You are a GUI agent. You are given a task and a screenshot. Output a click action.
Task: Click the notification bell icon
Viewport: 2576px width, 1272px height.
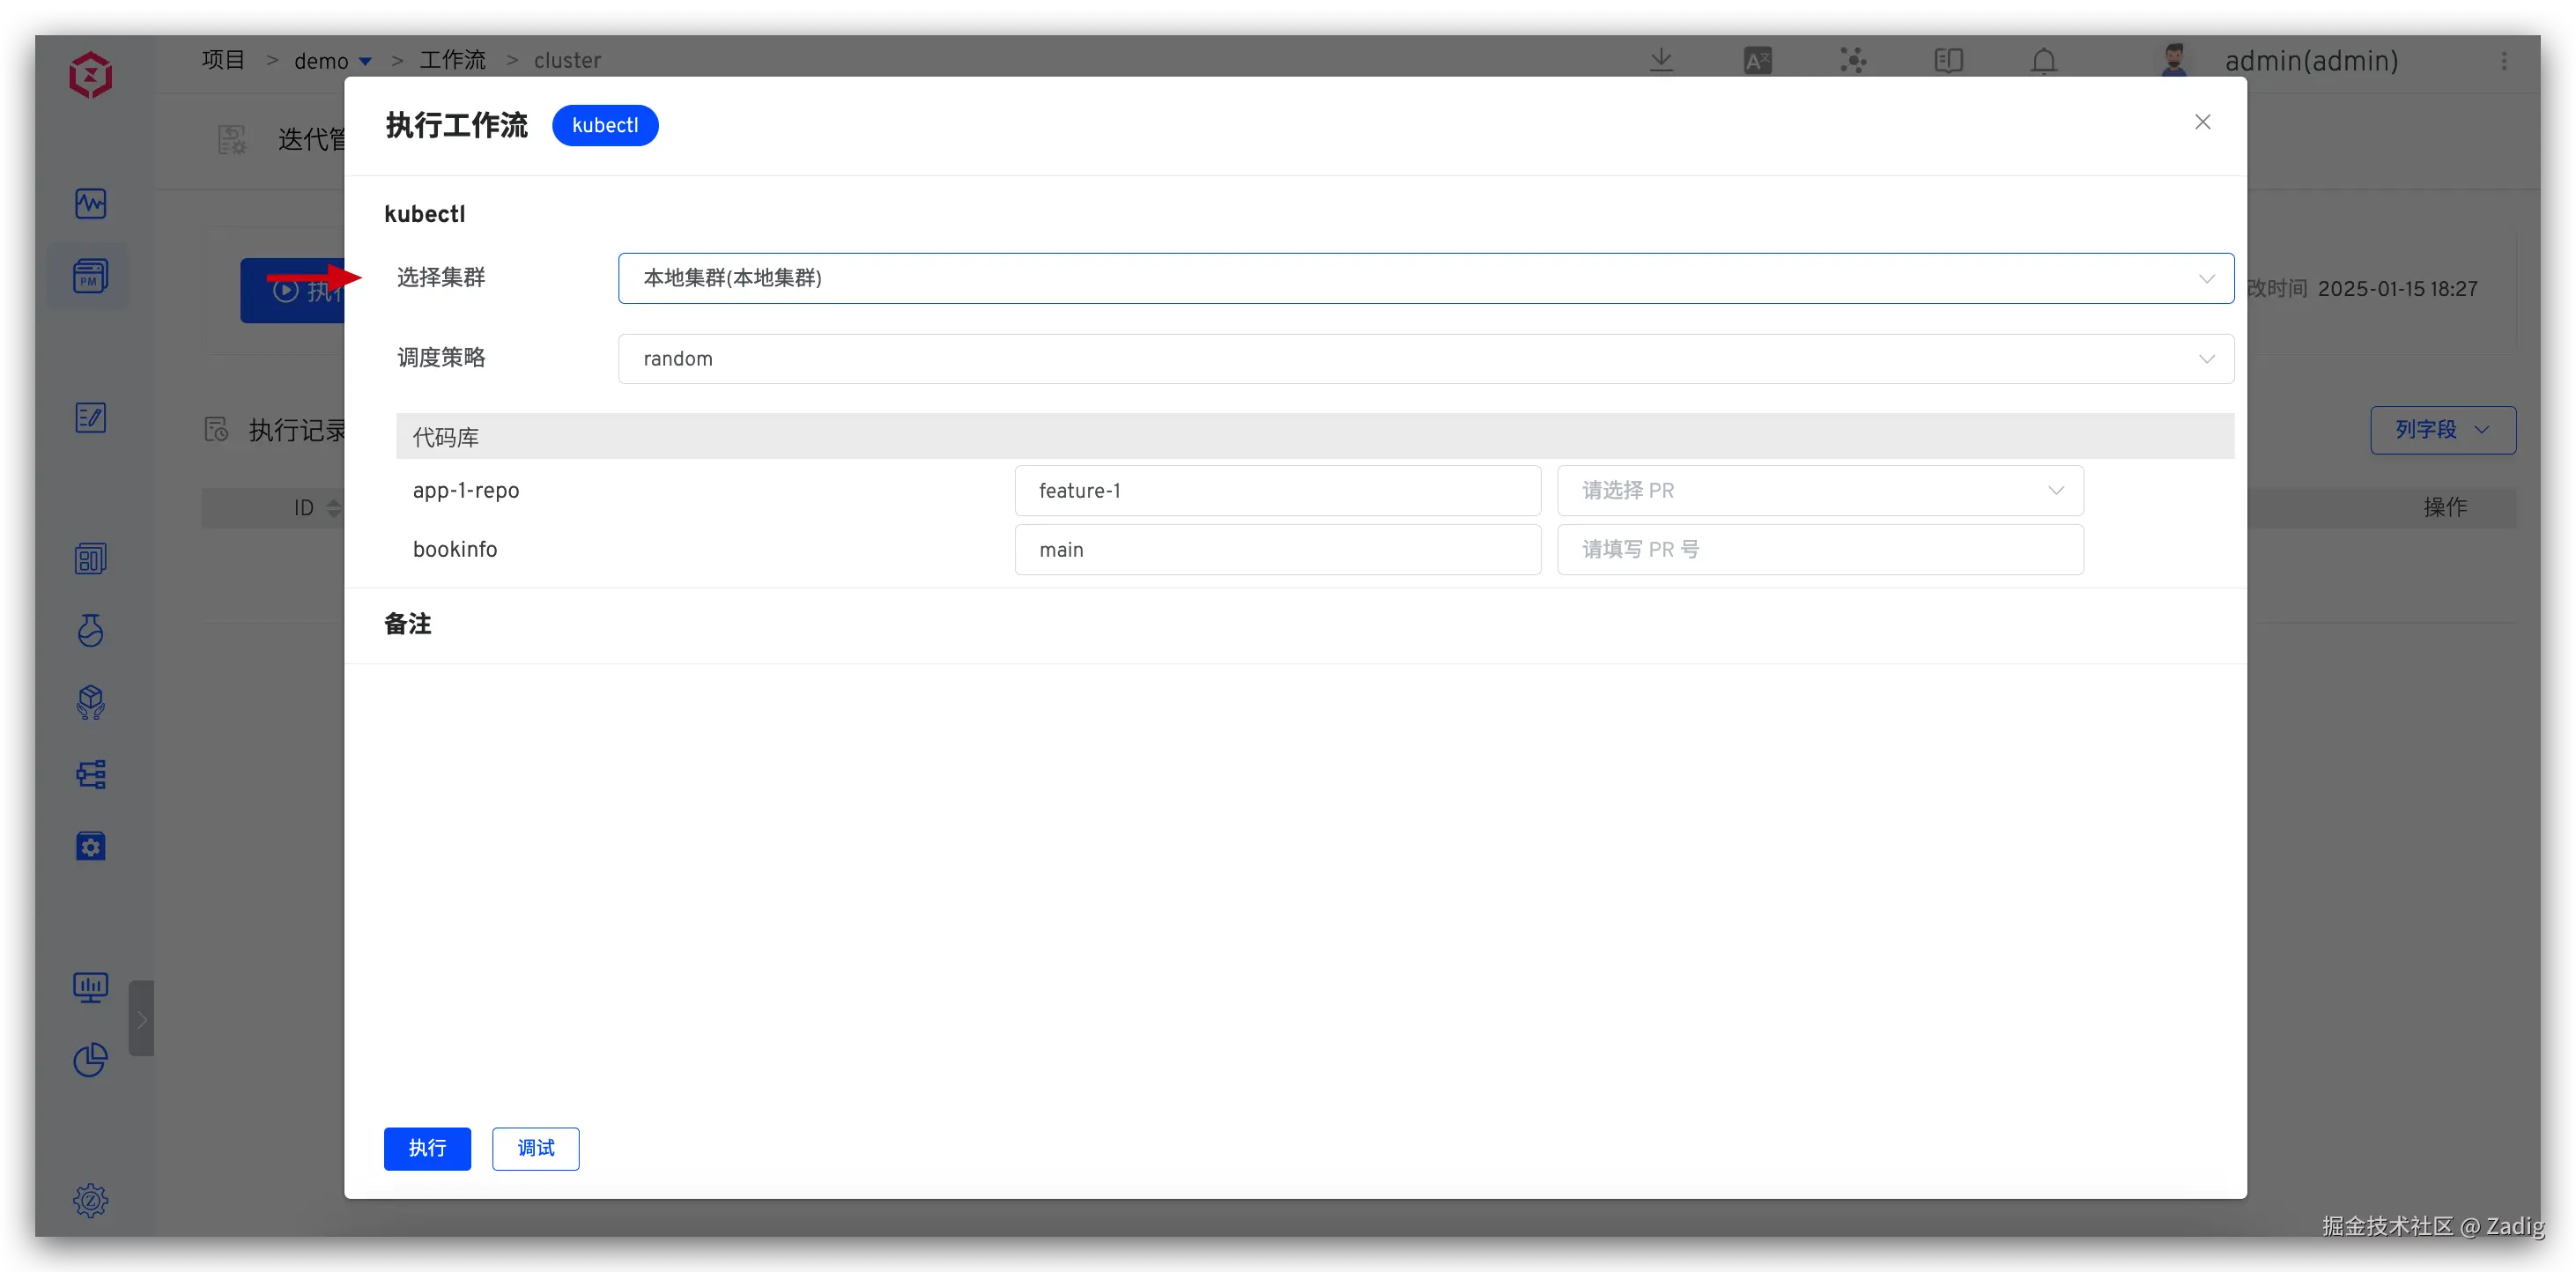tap(2043, 61)
